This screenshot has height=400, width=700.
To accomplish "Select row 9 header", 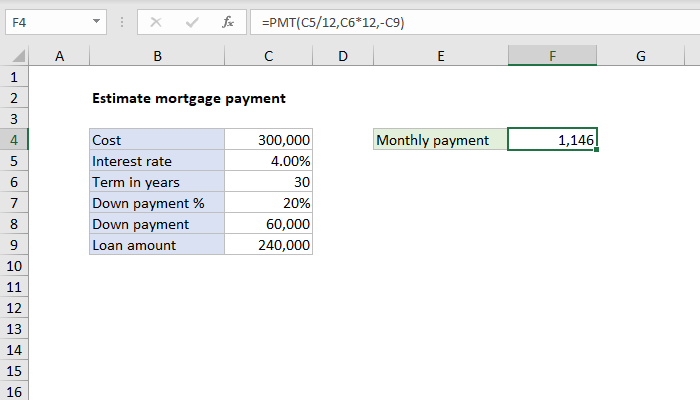I will (x=14, y=245).
